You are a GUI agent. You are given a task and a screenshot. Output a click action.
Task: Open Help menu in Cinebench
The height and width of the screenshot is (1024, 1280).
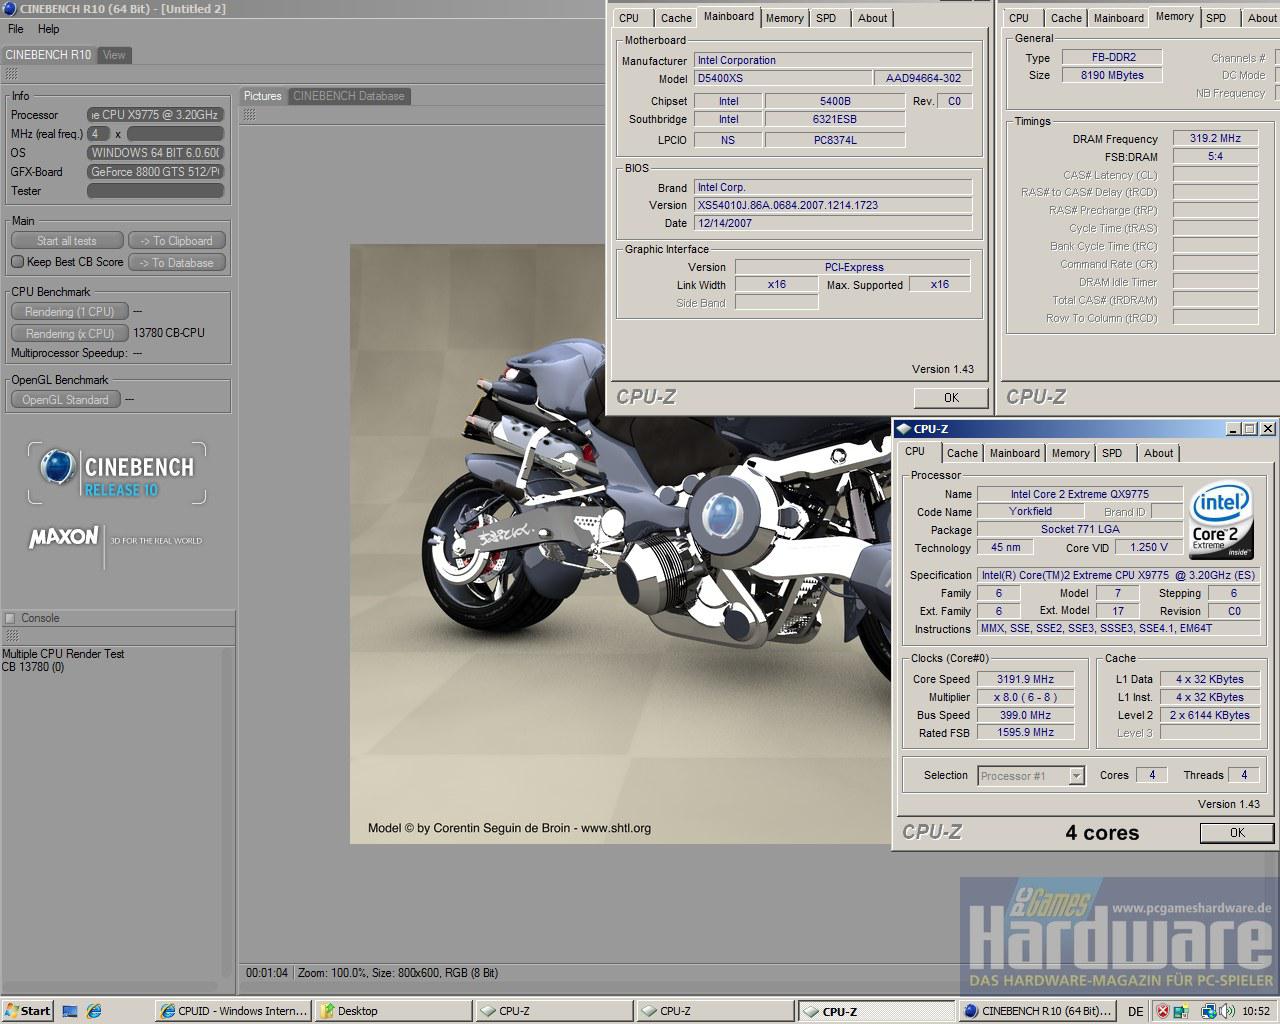tap(48, 29)
